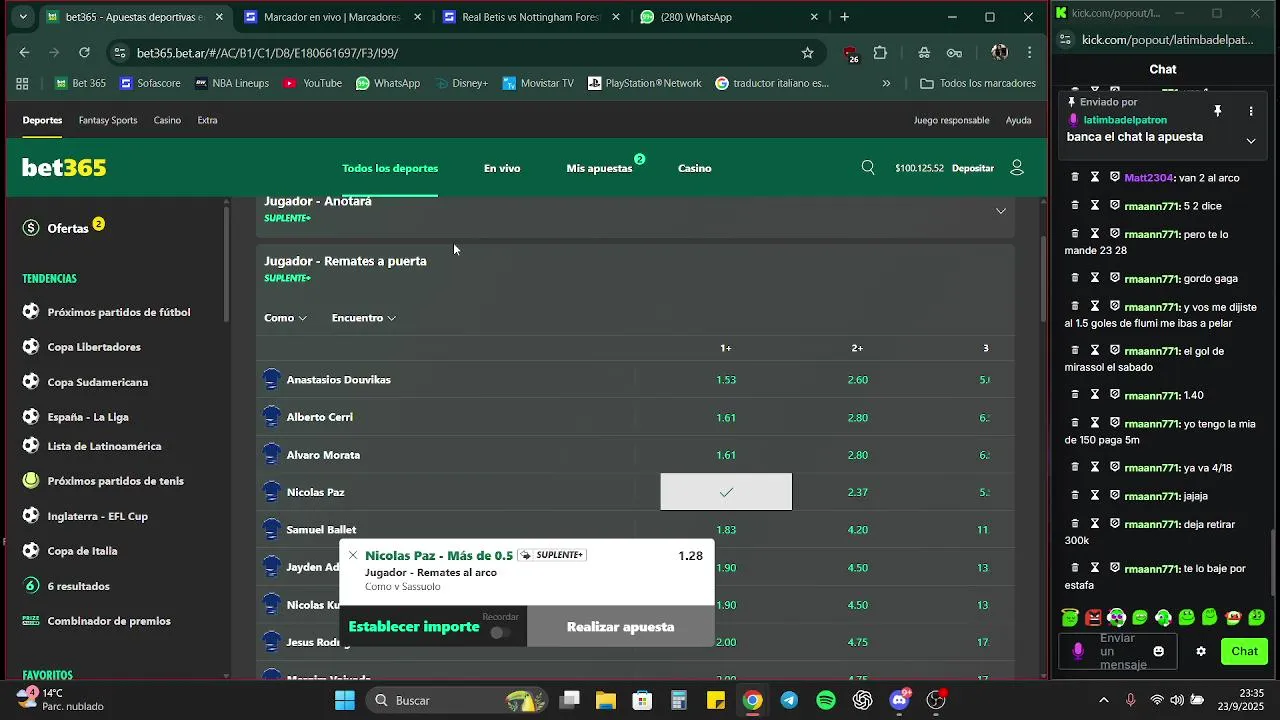The image size is (1280, 720).
Task: Open Juego responsable link
Action: 951,120
